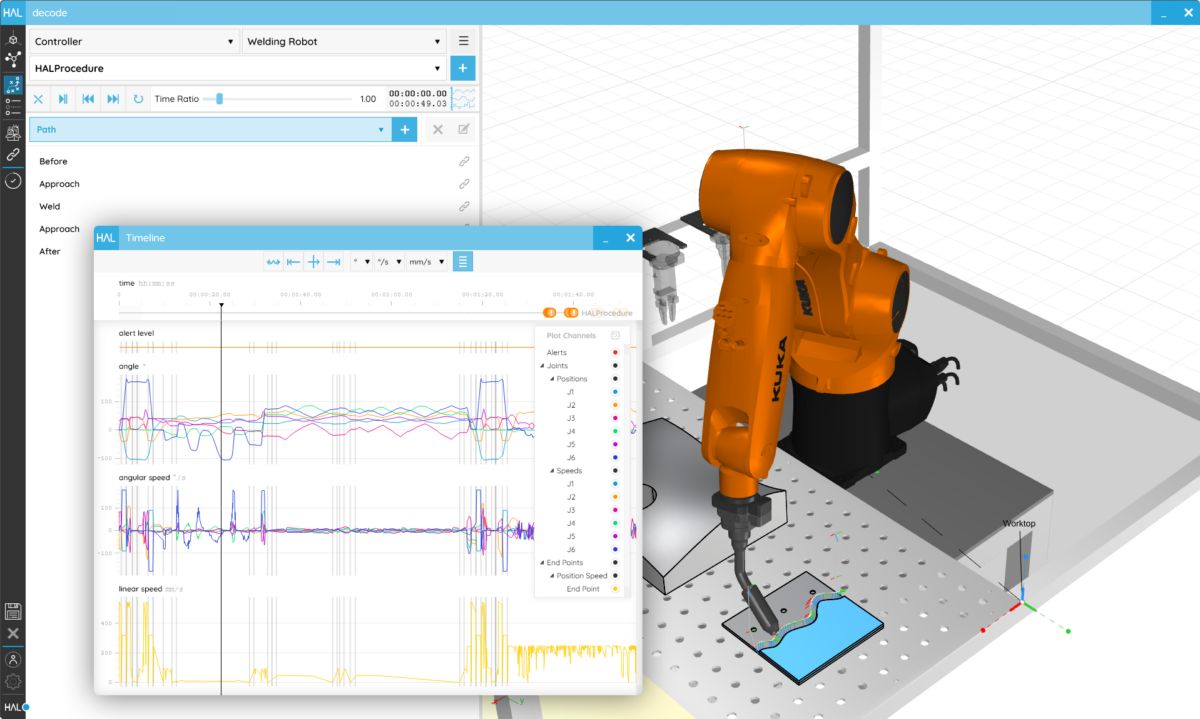Click the save disk icon near the sidebar bottom
Screen dimensions: 1200x719
click(13, 611)
